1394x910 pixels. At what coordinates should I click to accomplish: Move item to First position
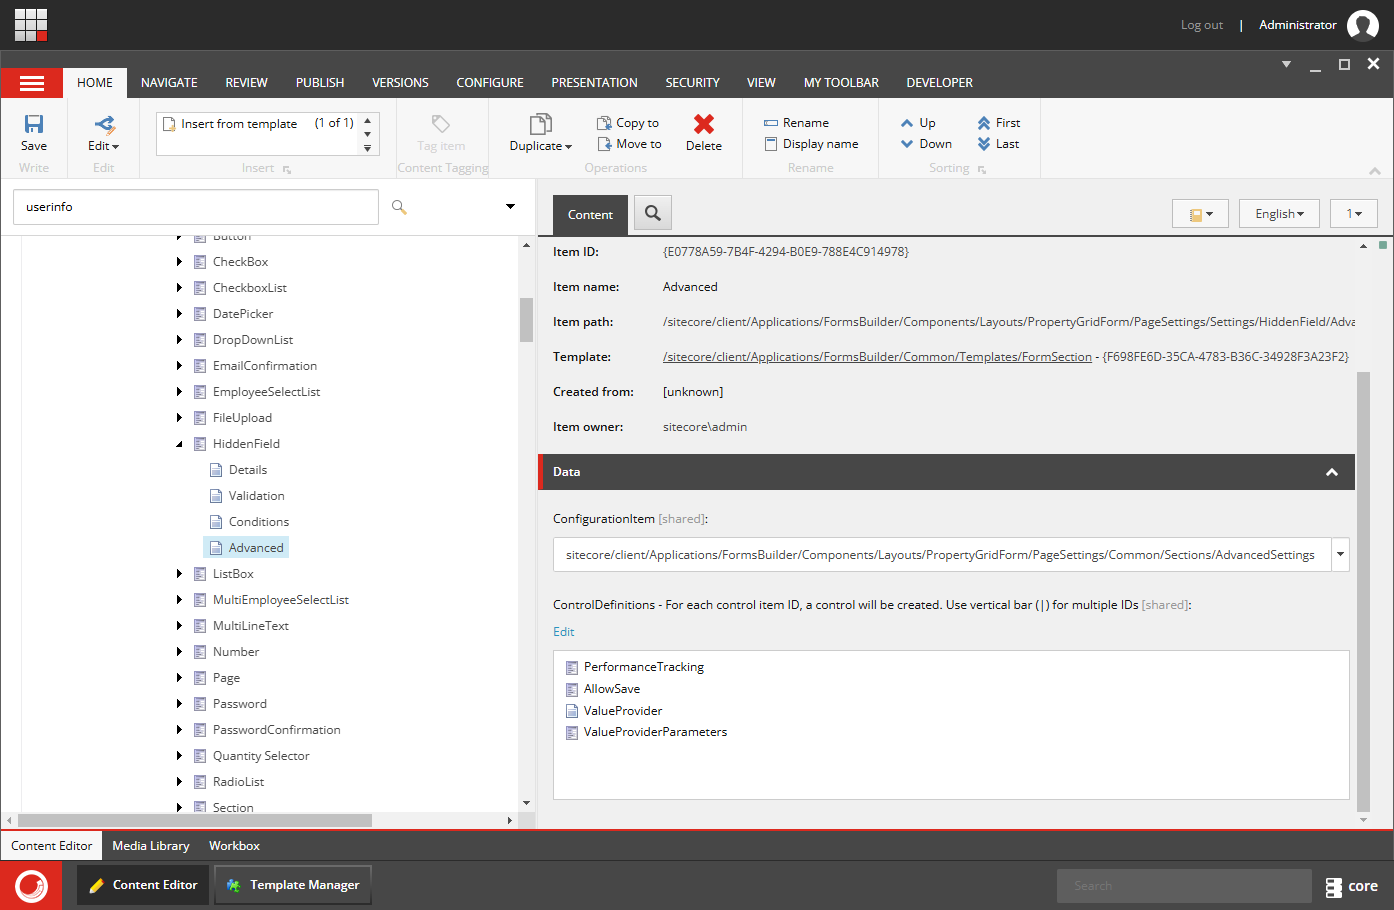click(998, 123)
